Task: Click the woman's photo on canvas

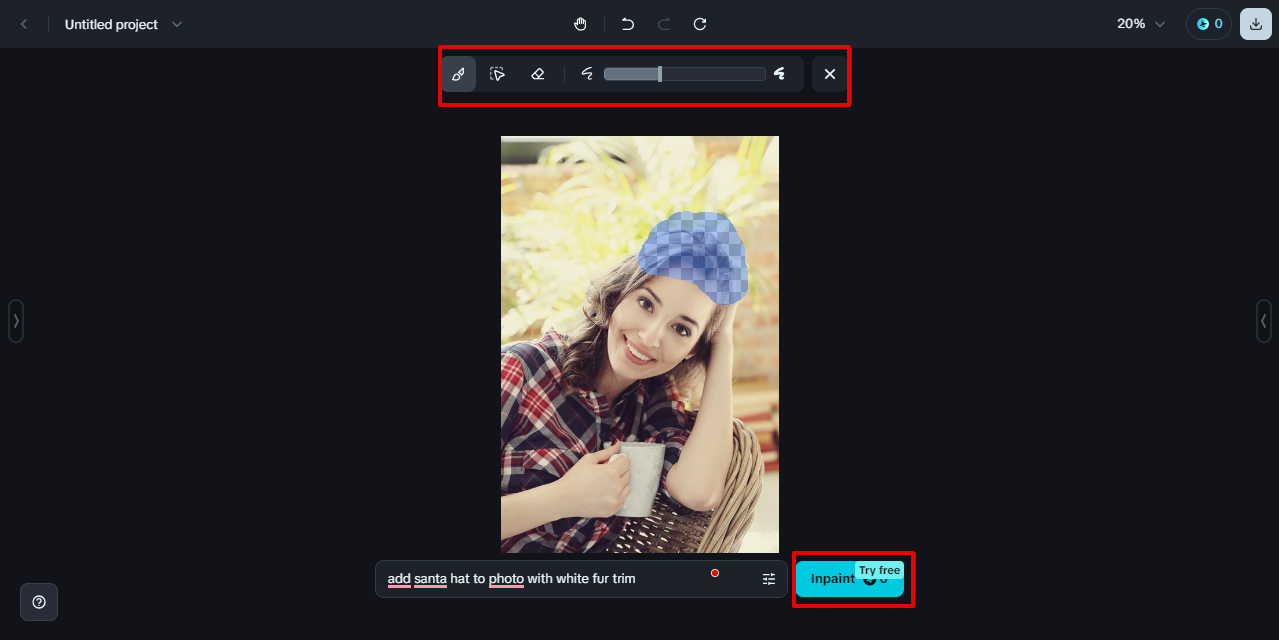Action: 640,345
